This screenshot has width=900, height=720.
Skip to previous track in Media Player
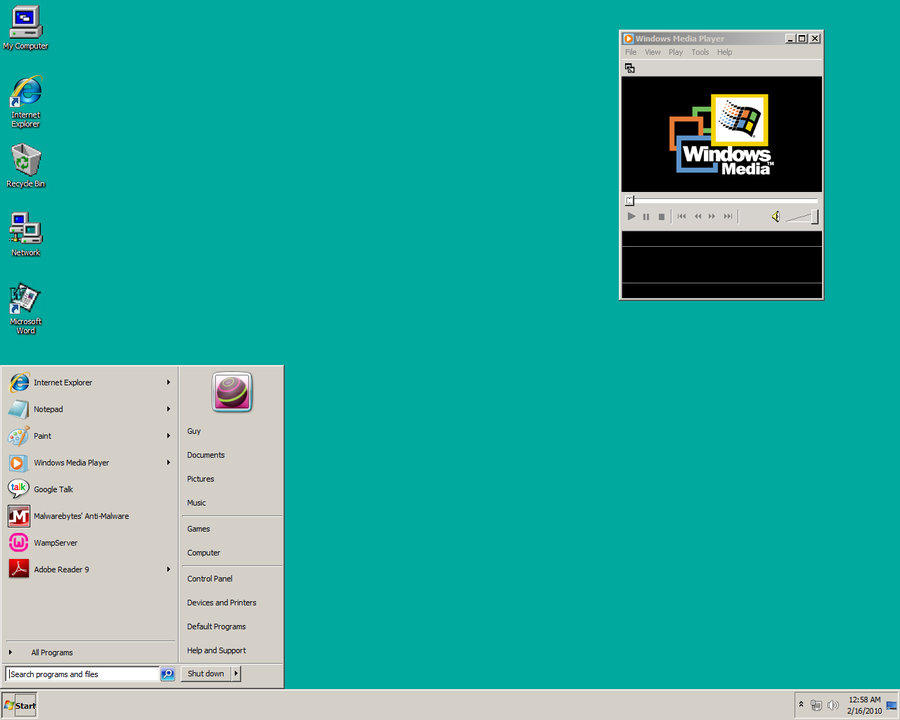pyautogui.click(x=681, y=216)
